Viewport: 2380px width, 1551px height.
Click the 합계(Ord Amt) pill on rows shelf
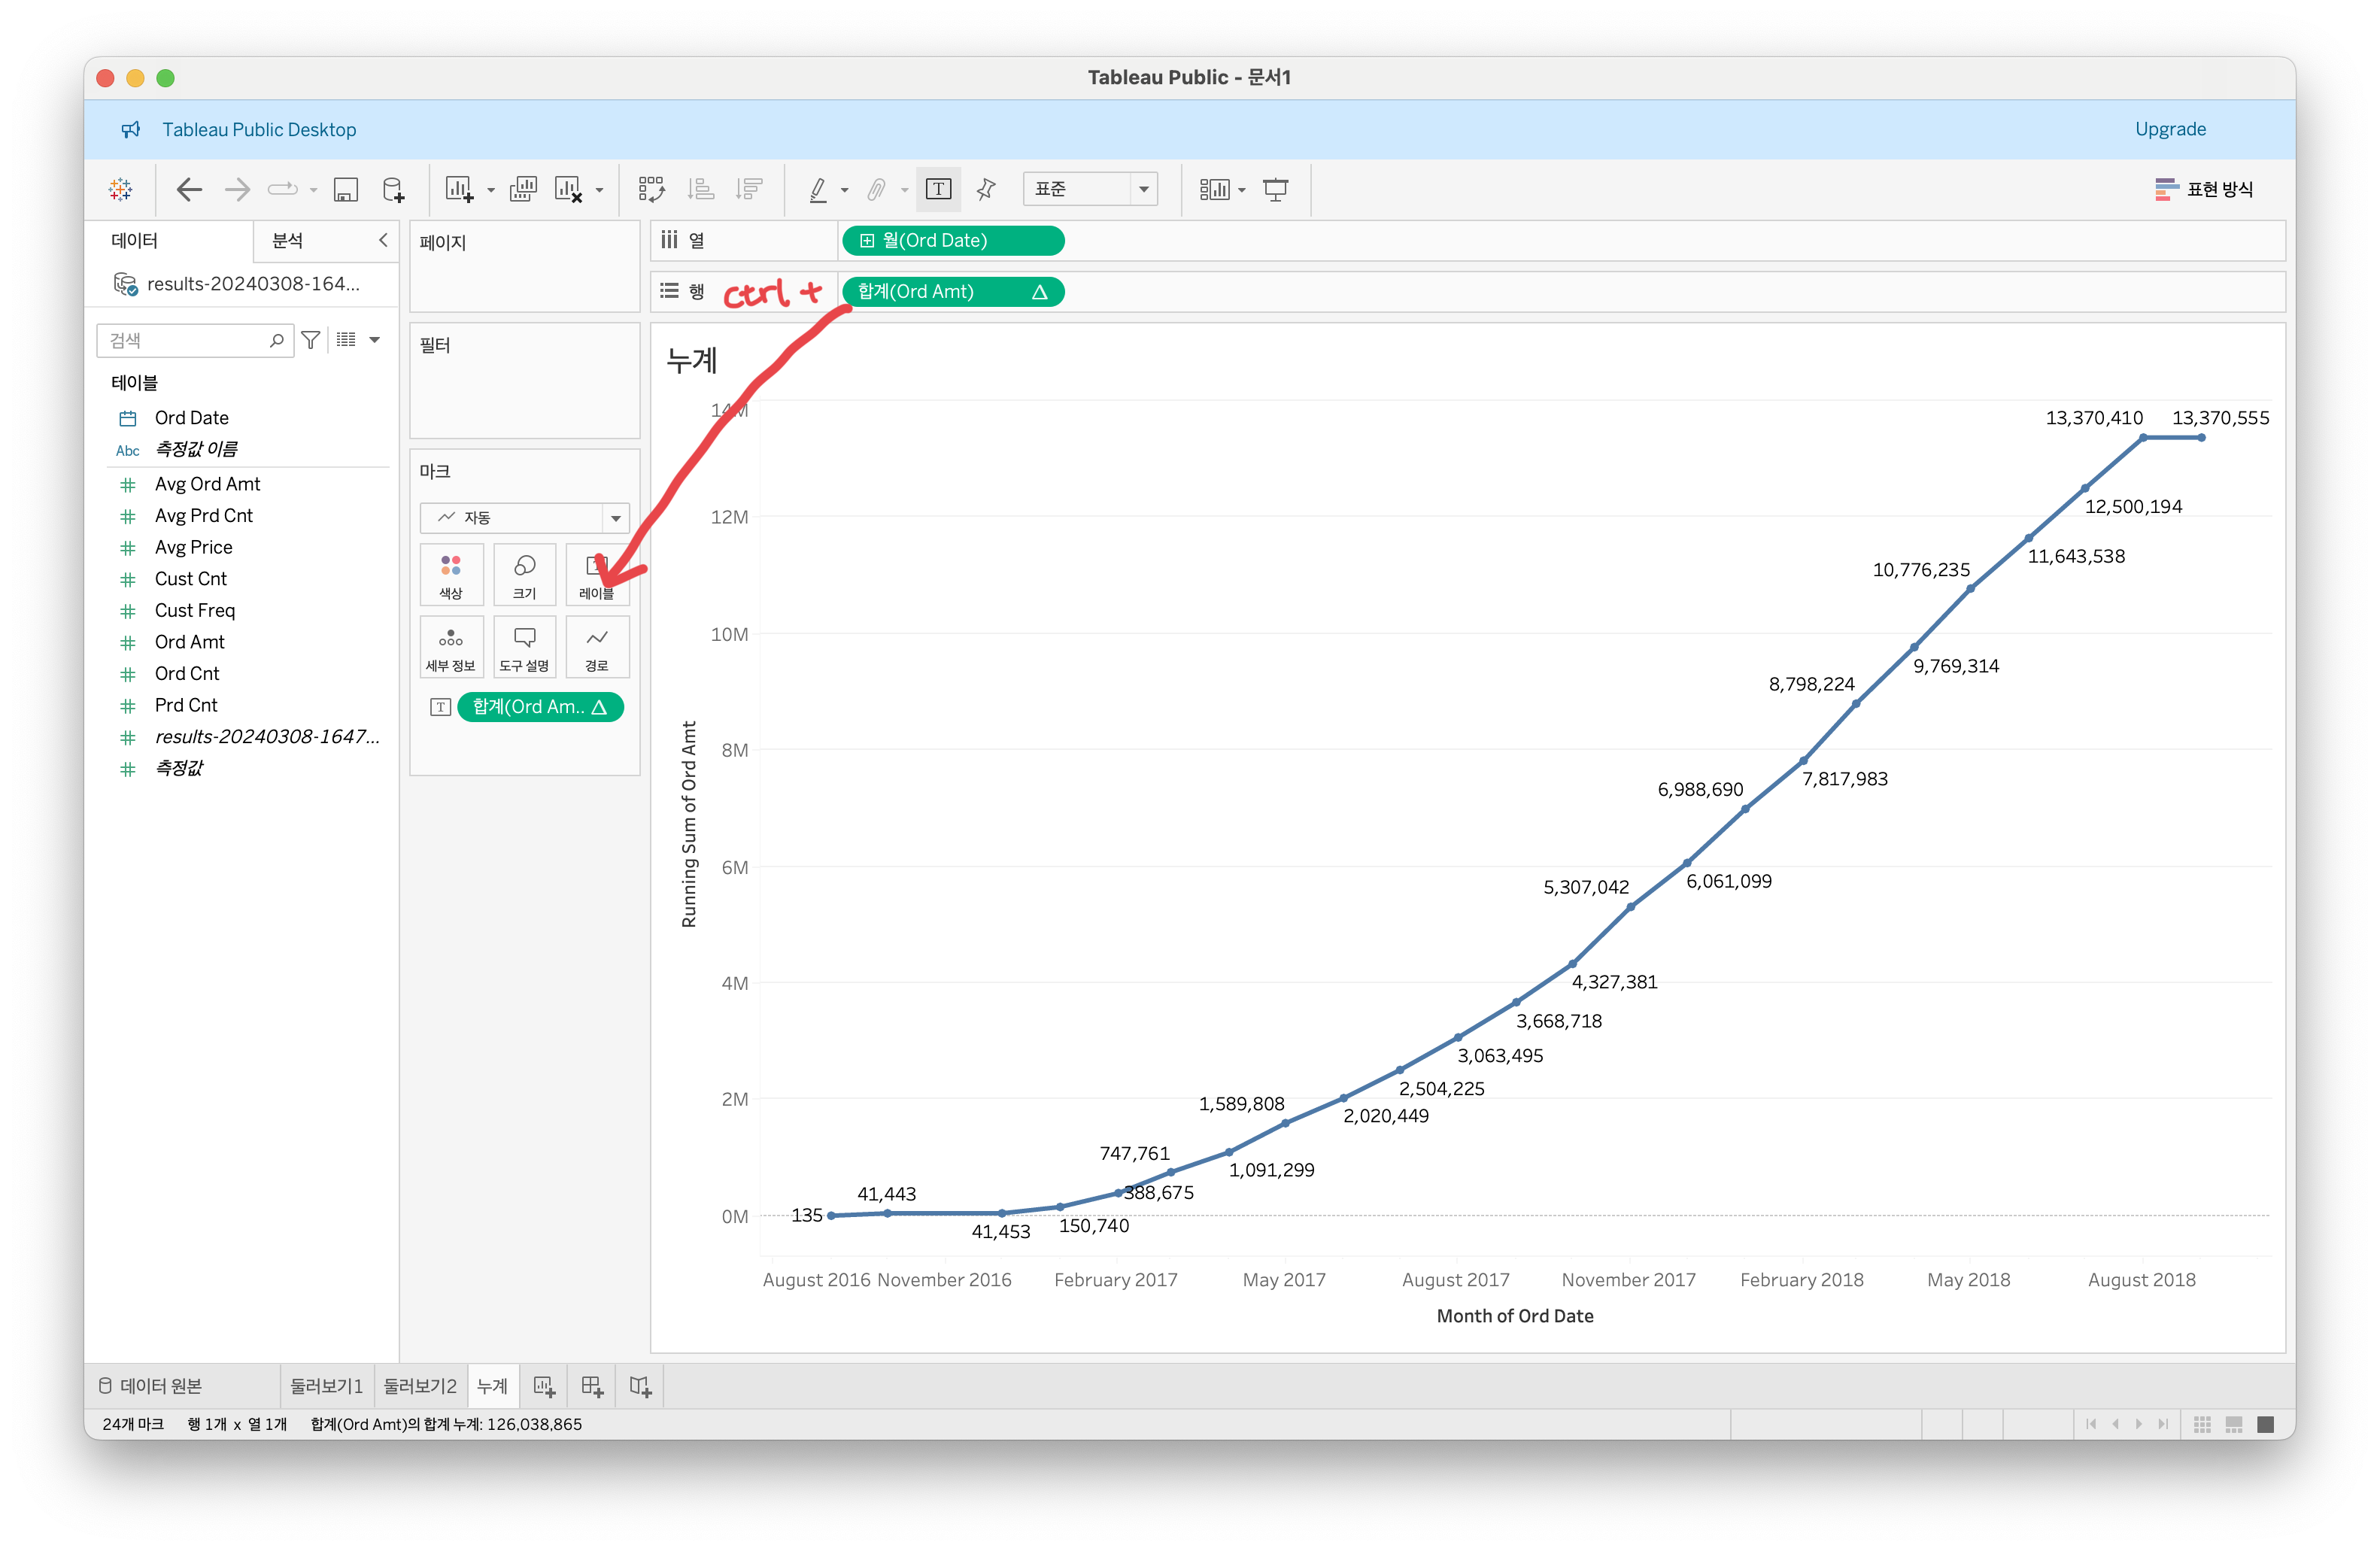pos(940,292)
